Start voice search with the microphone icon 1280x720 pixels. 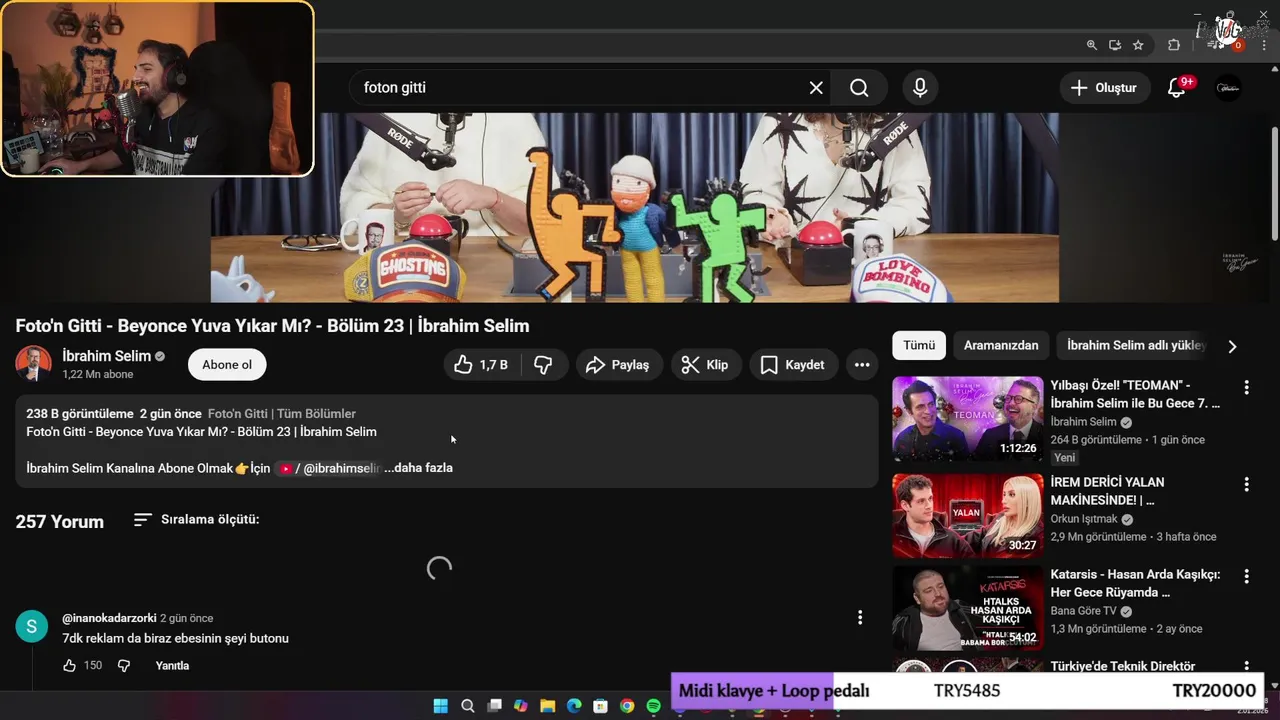(920, 88)
